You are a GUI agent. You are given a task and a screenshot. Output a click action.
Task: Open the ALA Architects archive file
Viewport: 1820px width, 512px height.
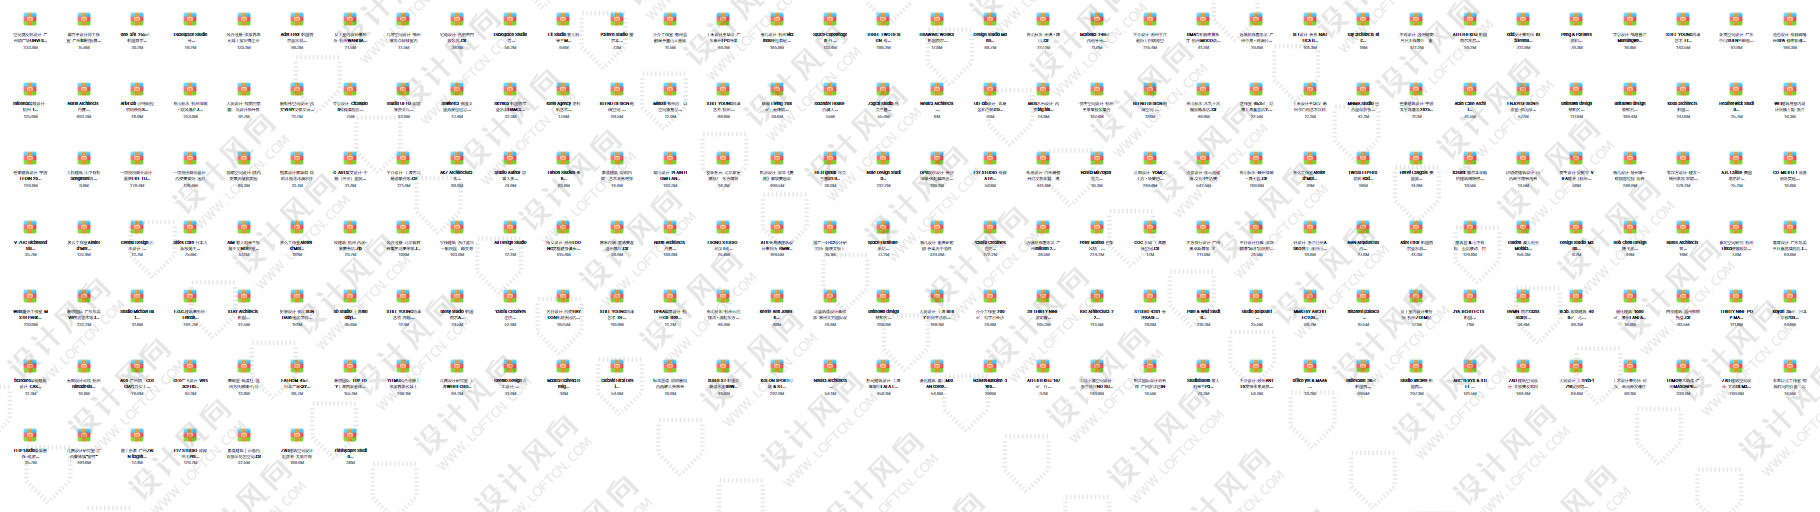[457, 158]
